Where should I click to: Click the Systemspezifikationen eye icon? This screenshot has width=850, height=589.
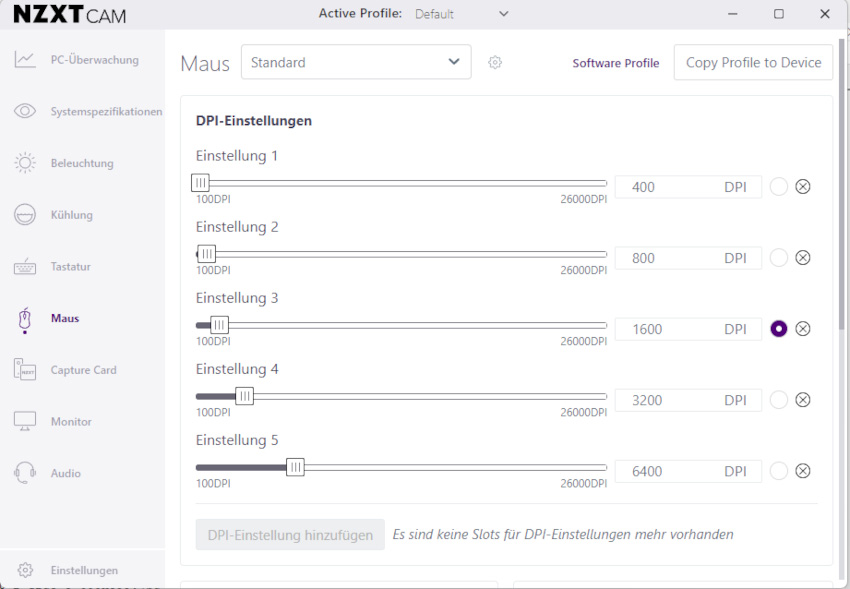click(25, 111)
